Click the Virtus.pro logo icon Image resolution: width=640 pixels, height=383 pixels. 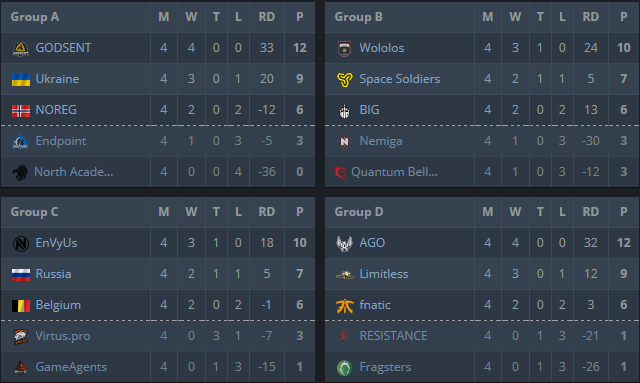[21, 336]
